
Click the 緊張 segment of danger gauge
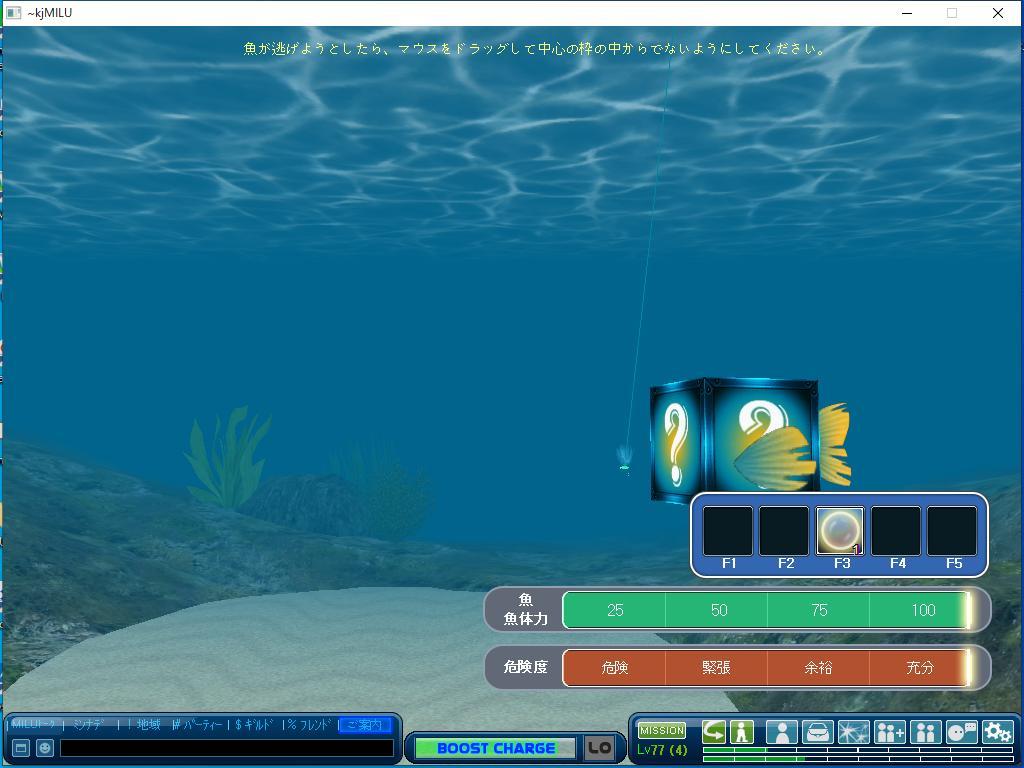coord(716,667)
